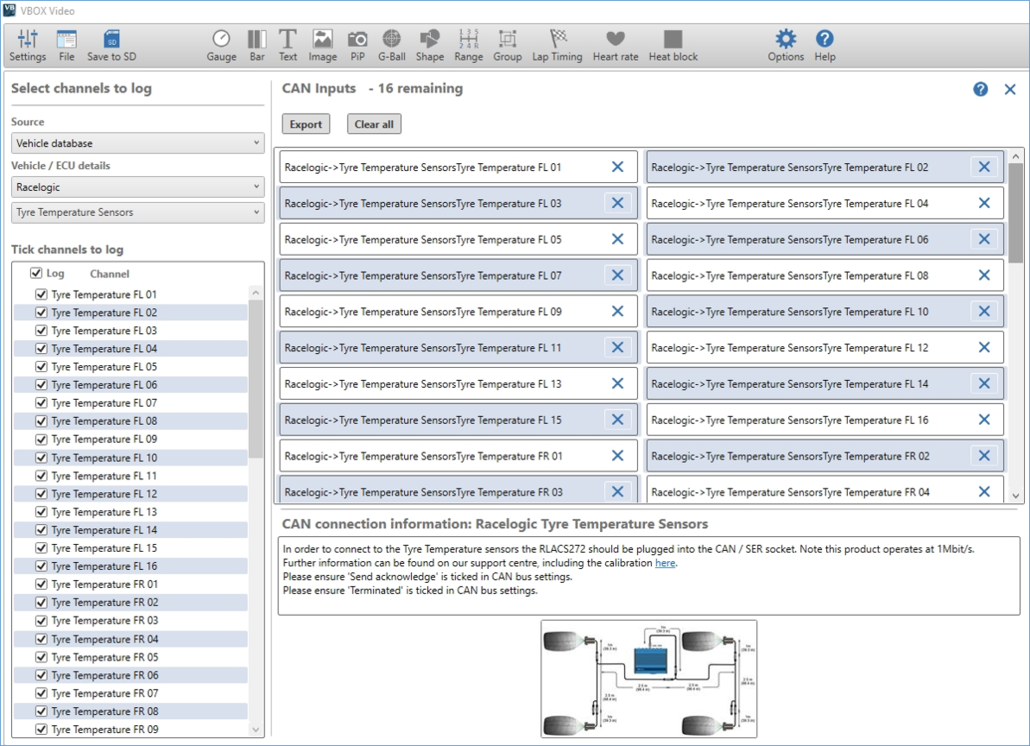Screen dimensions: 1030x746
Task: Untick Tyre Temperature FL 01 checkbox
Action: [41, 294]
